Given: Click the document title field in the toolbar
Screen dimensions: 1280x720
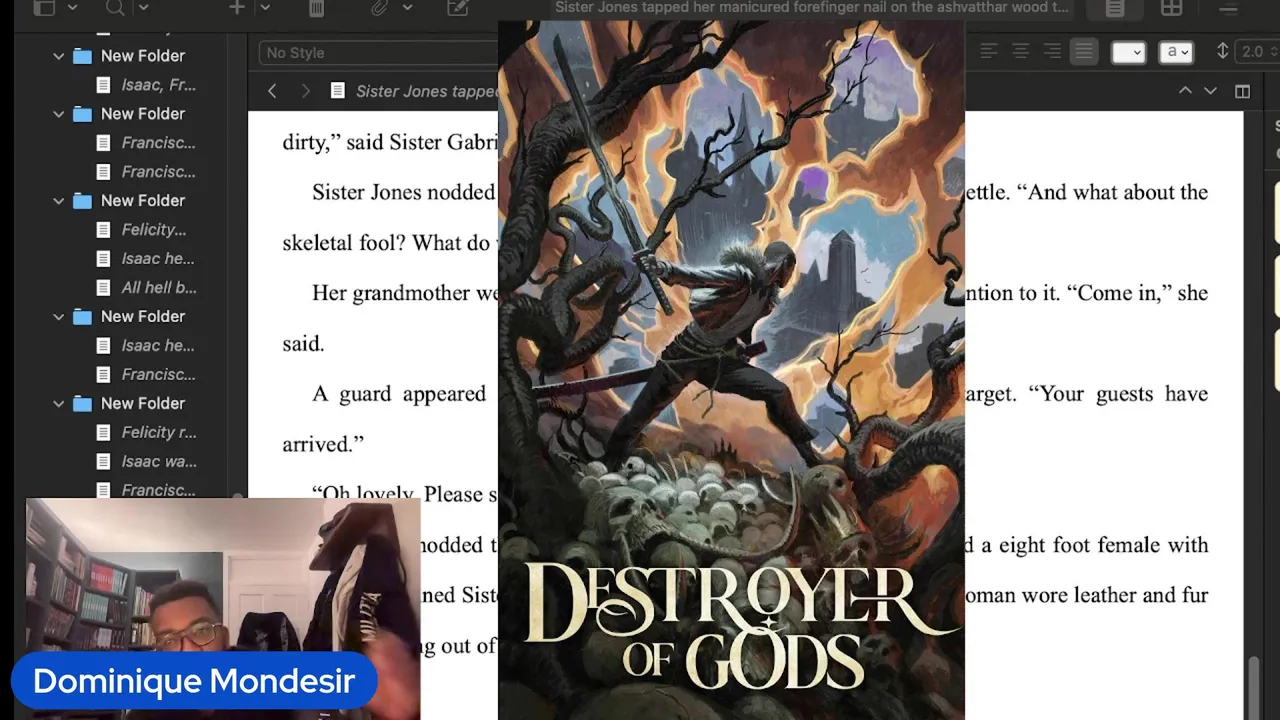Looking at the screenshot, I should pyautogui.click(x=812, y=8).
